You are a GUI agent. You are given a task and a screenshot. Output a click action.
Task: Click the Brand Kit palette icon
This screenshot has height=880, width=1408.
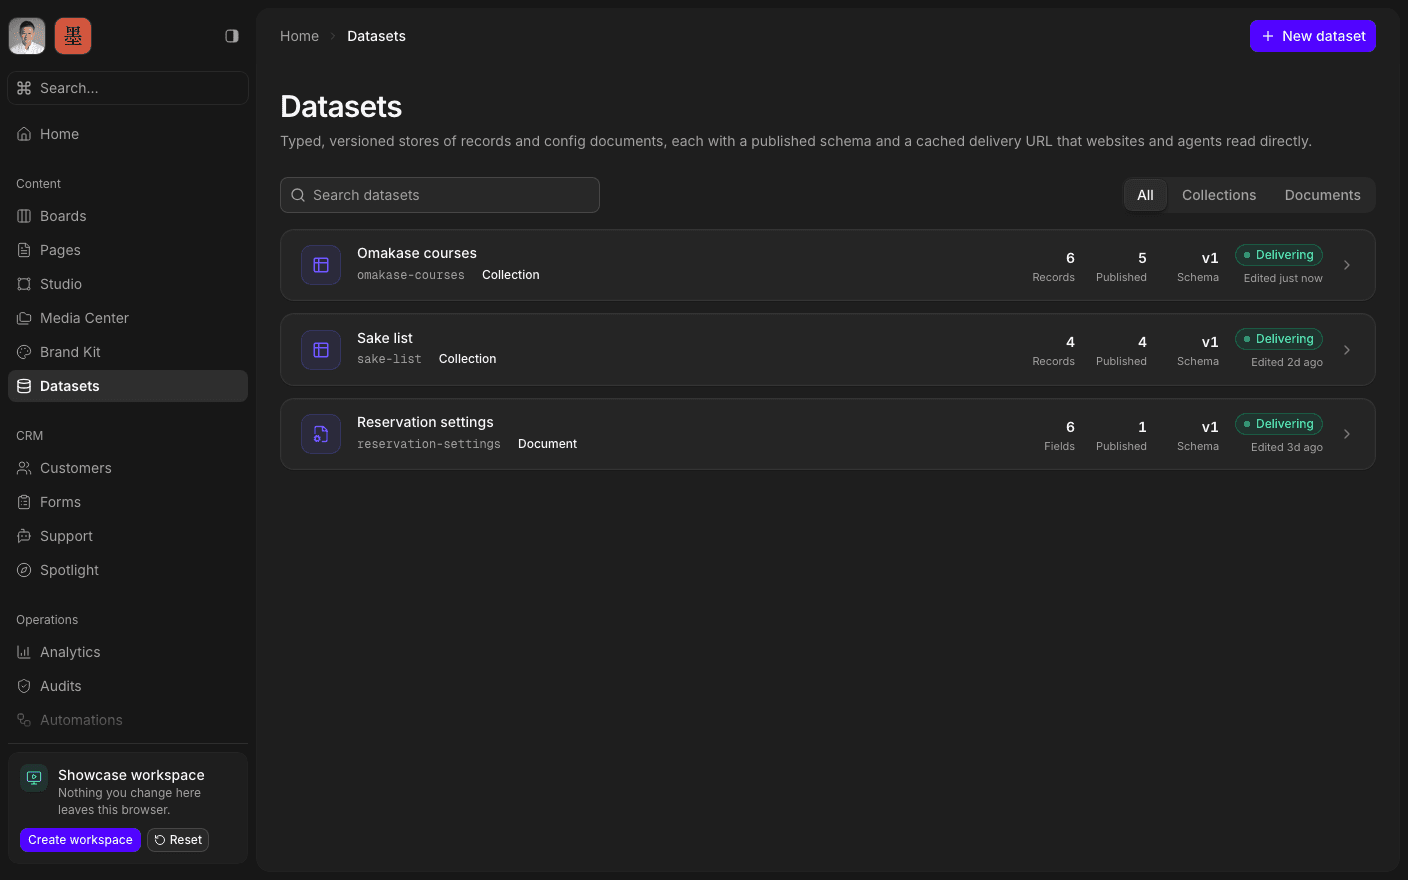pos(24,352)
